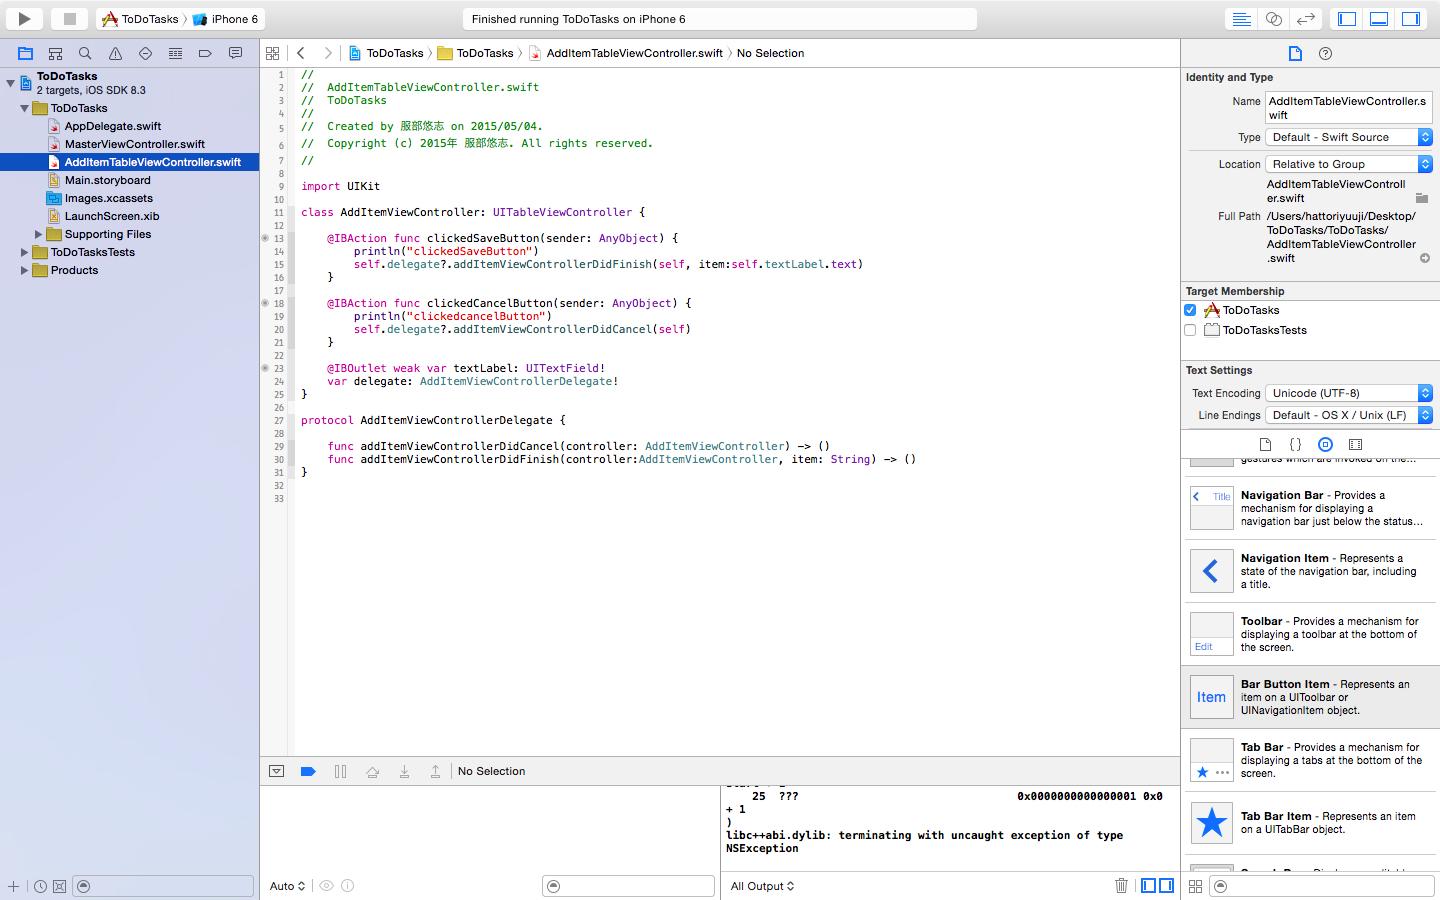Clear the console with trash icon
This screenshot has height=900, width=1440.
[x=1121, y=885]
